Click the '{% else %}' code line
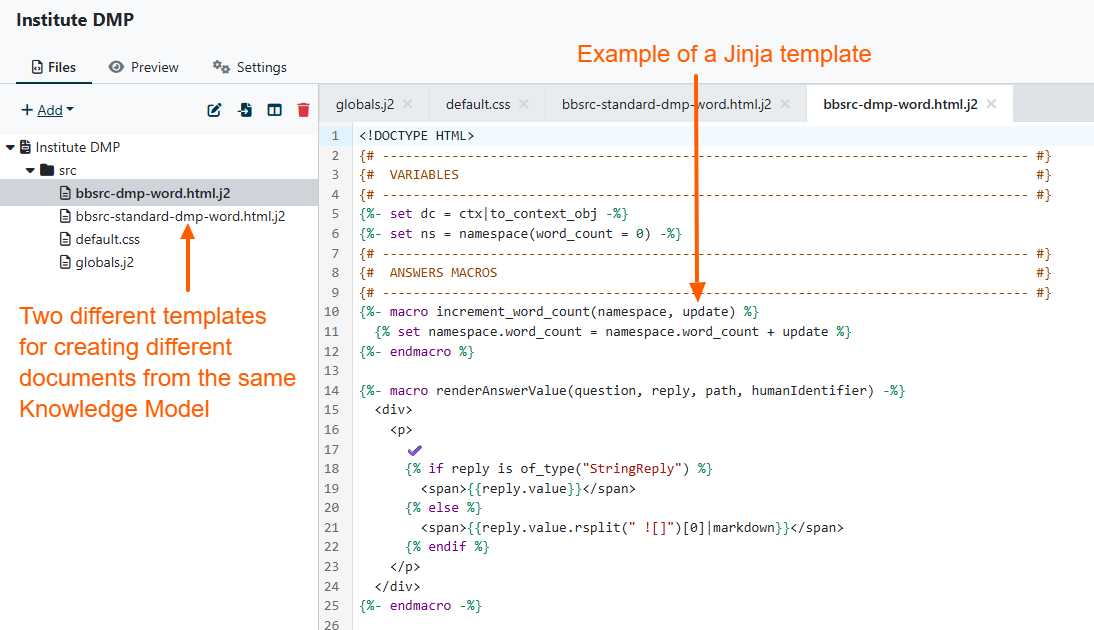 click(x=444, y=508)
